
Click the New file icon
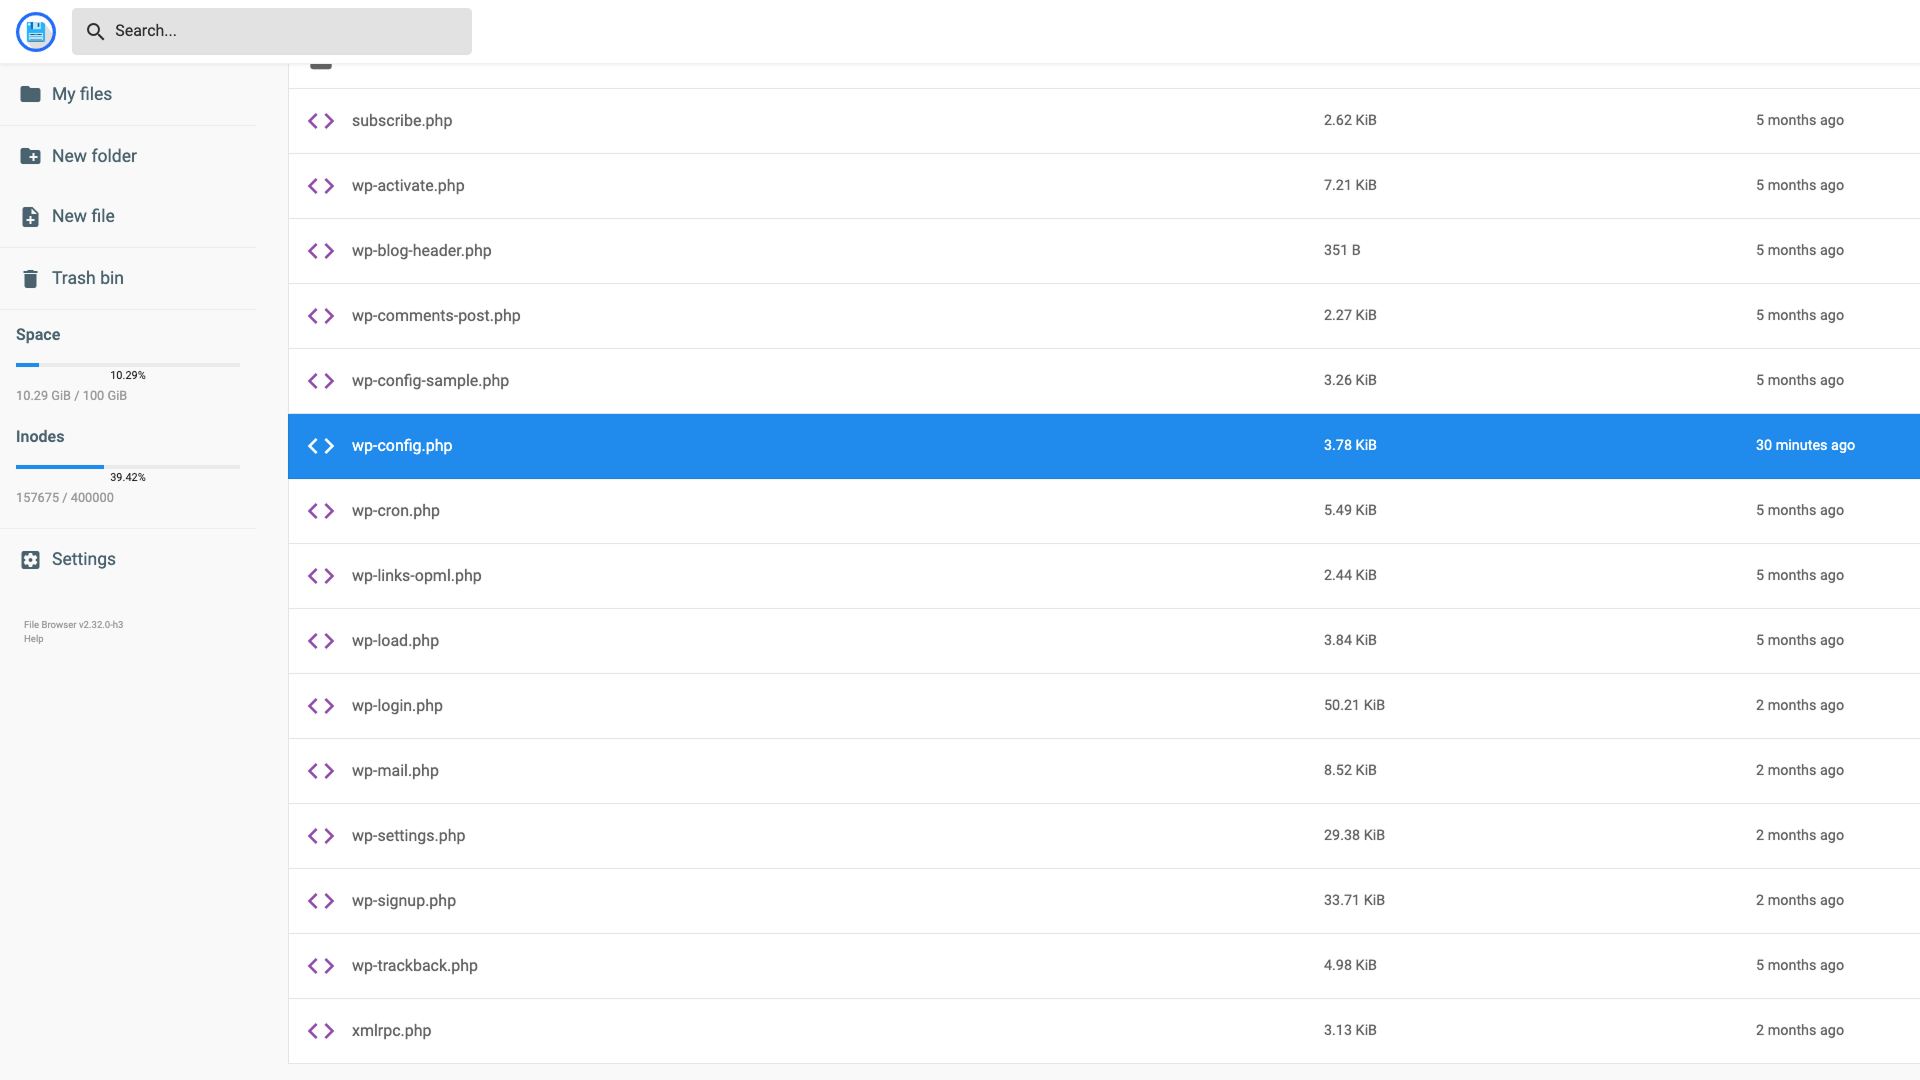coord(31,217)
